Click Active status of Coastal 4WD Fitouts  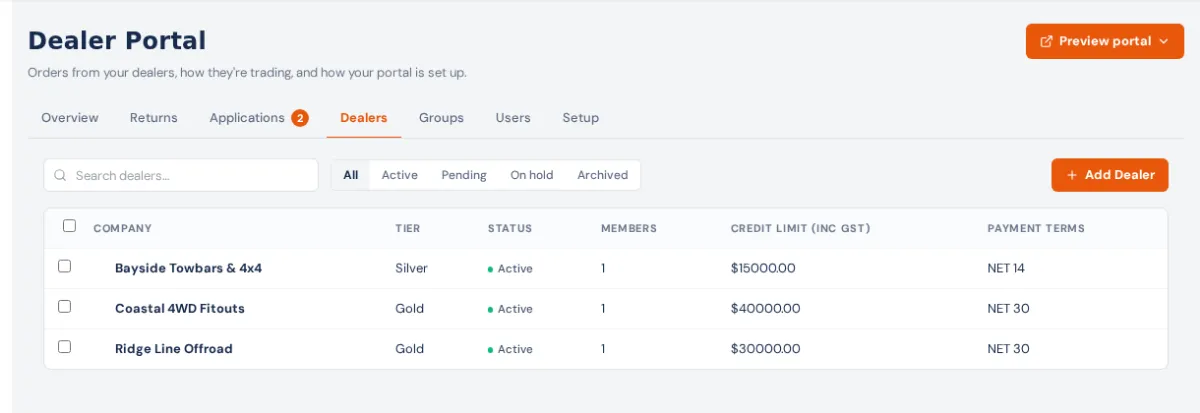[x=510, y=309]
